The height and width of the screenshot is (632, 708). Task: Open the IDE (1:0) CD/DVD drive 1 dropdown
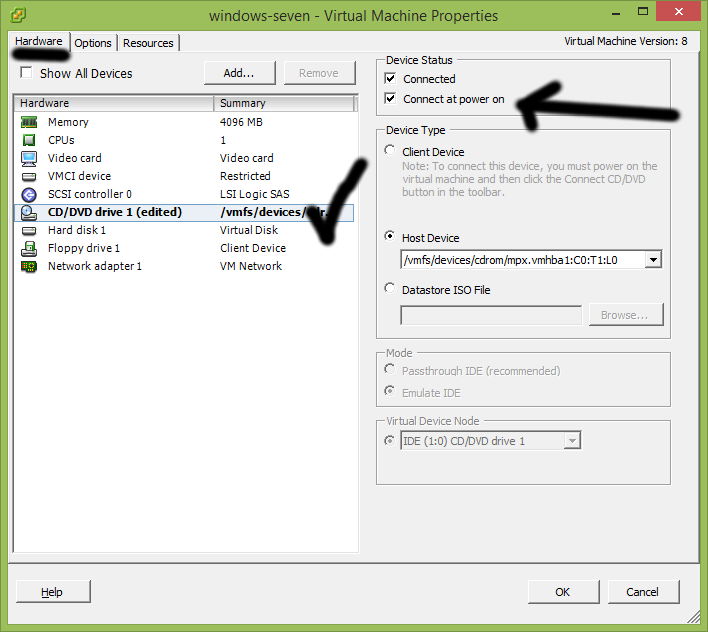572,441
